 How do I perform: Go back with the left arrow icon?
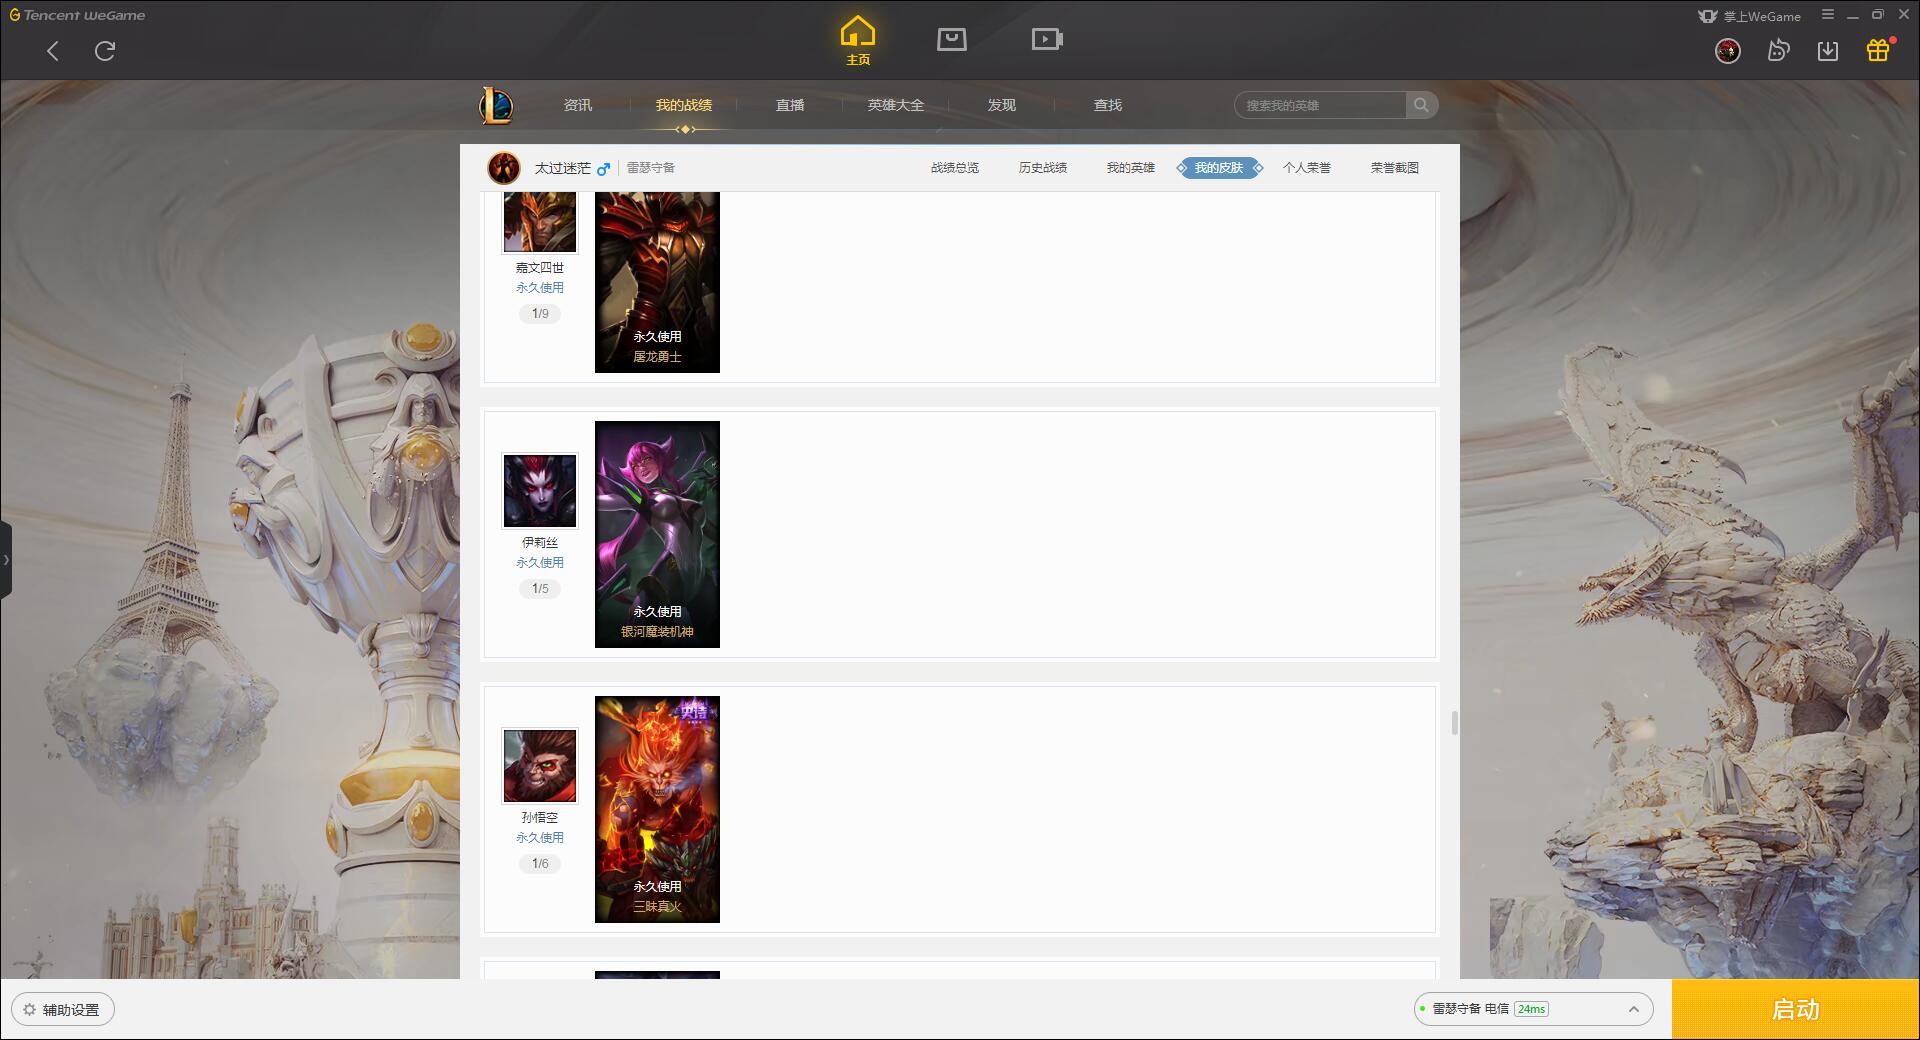(x=53, y=51)
